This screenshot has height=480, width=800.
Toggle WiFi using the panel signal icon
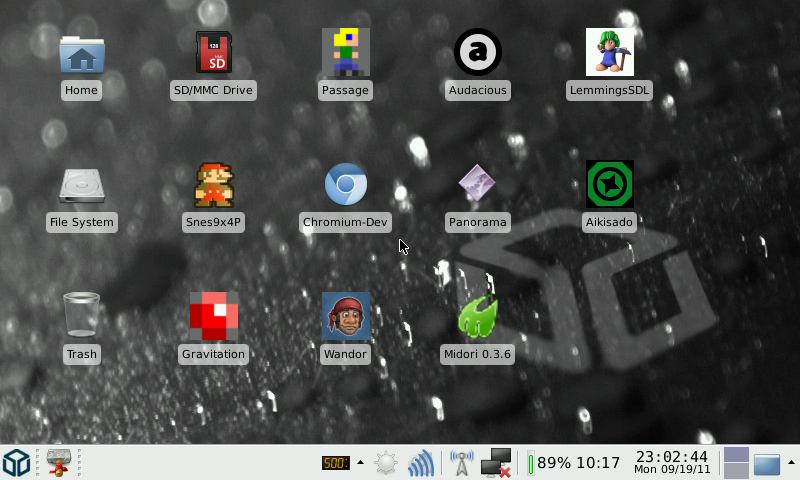tap(421, 463)
